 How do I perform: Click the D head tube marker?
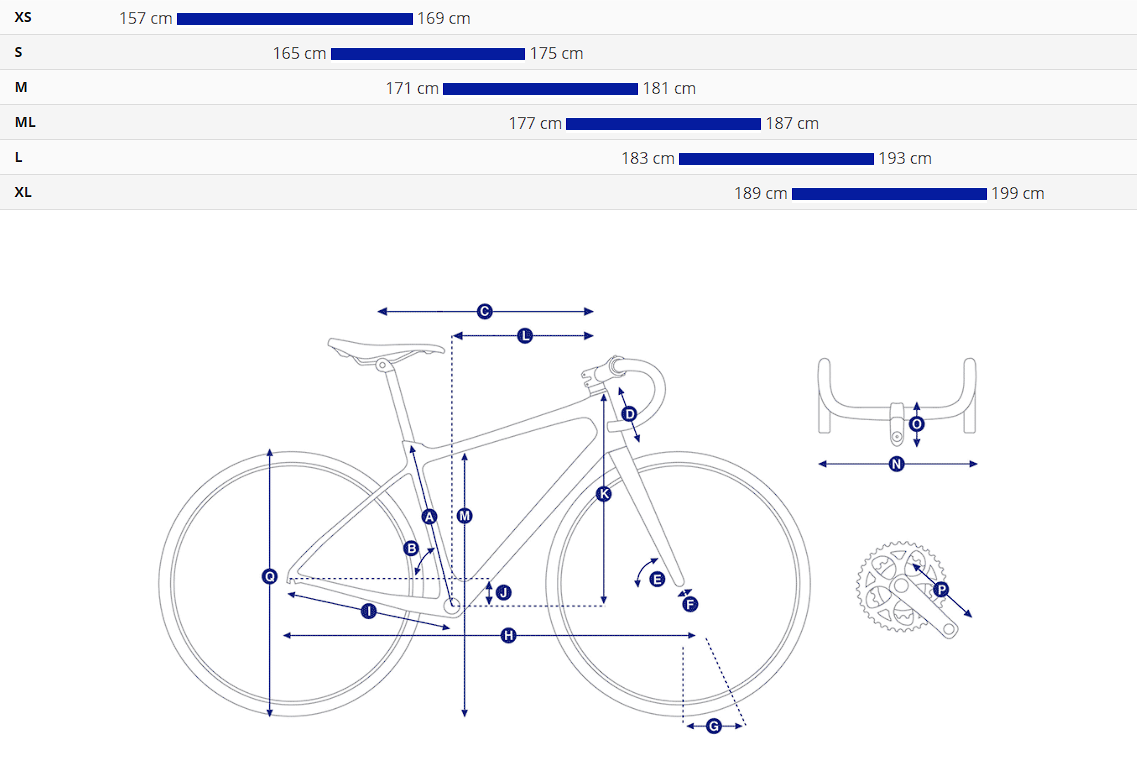(x=629, y=414)
